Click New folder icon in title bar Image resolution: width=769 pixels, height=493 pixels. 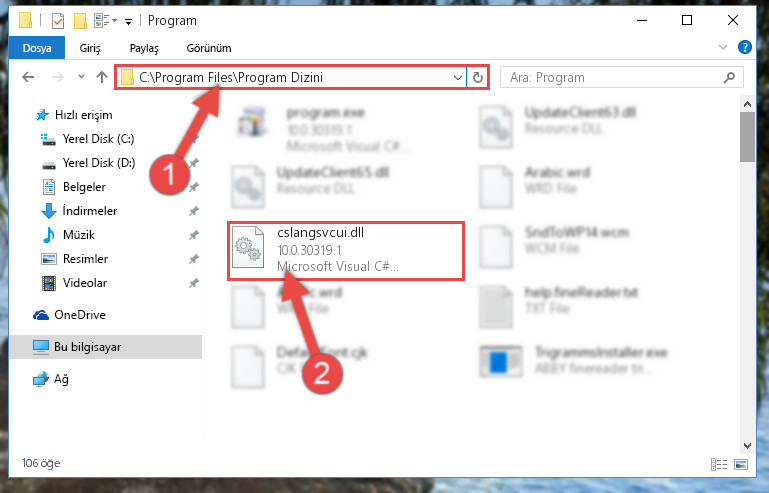tap(80, 21)
